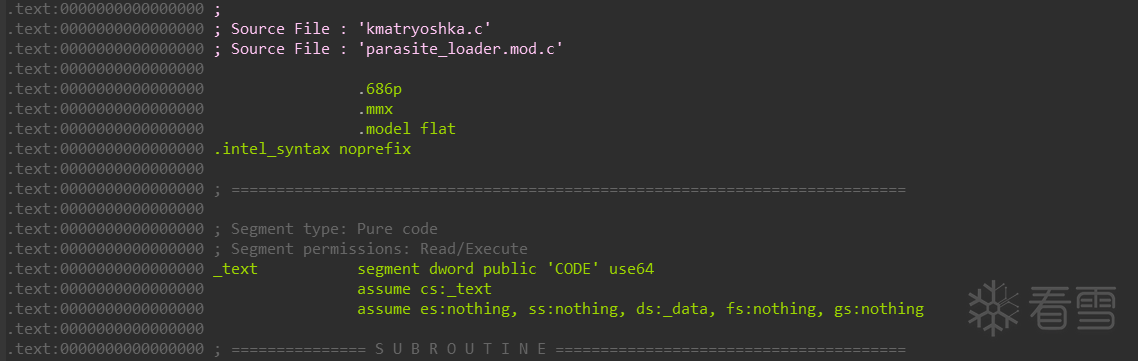Click the _text segment label

(x=235, y=269)
